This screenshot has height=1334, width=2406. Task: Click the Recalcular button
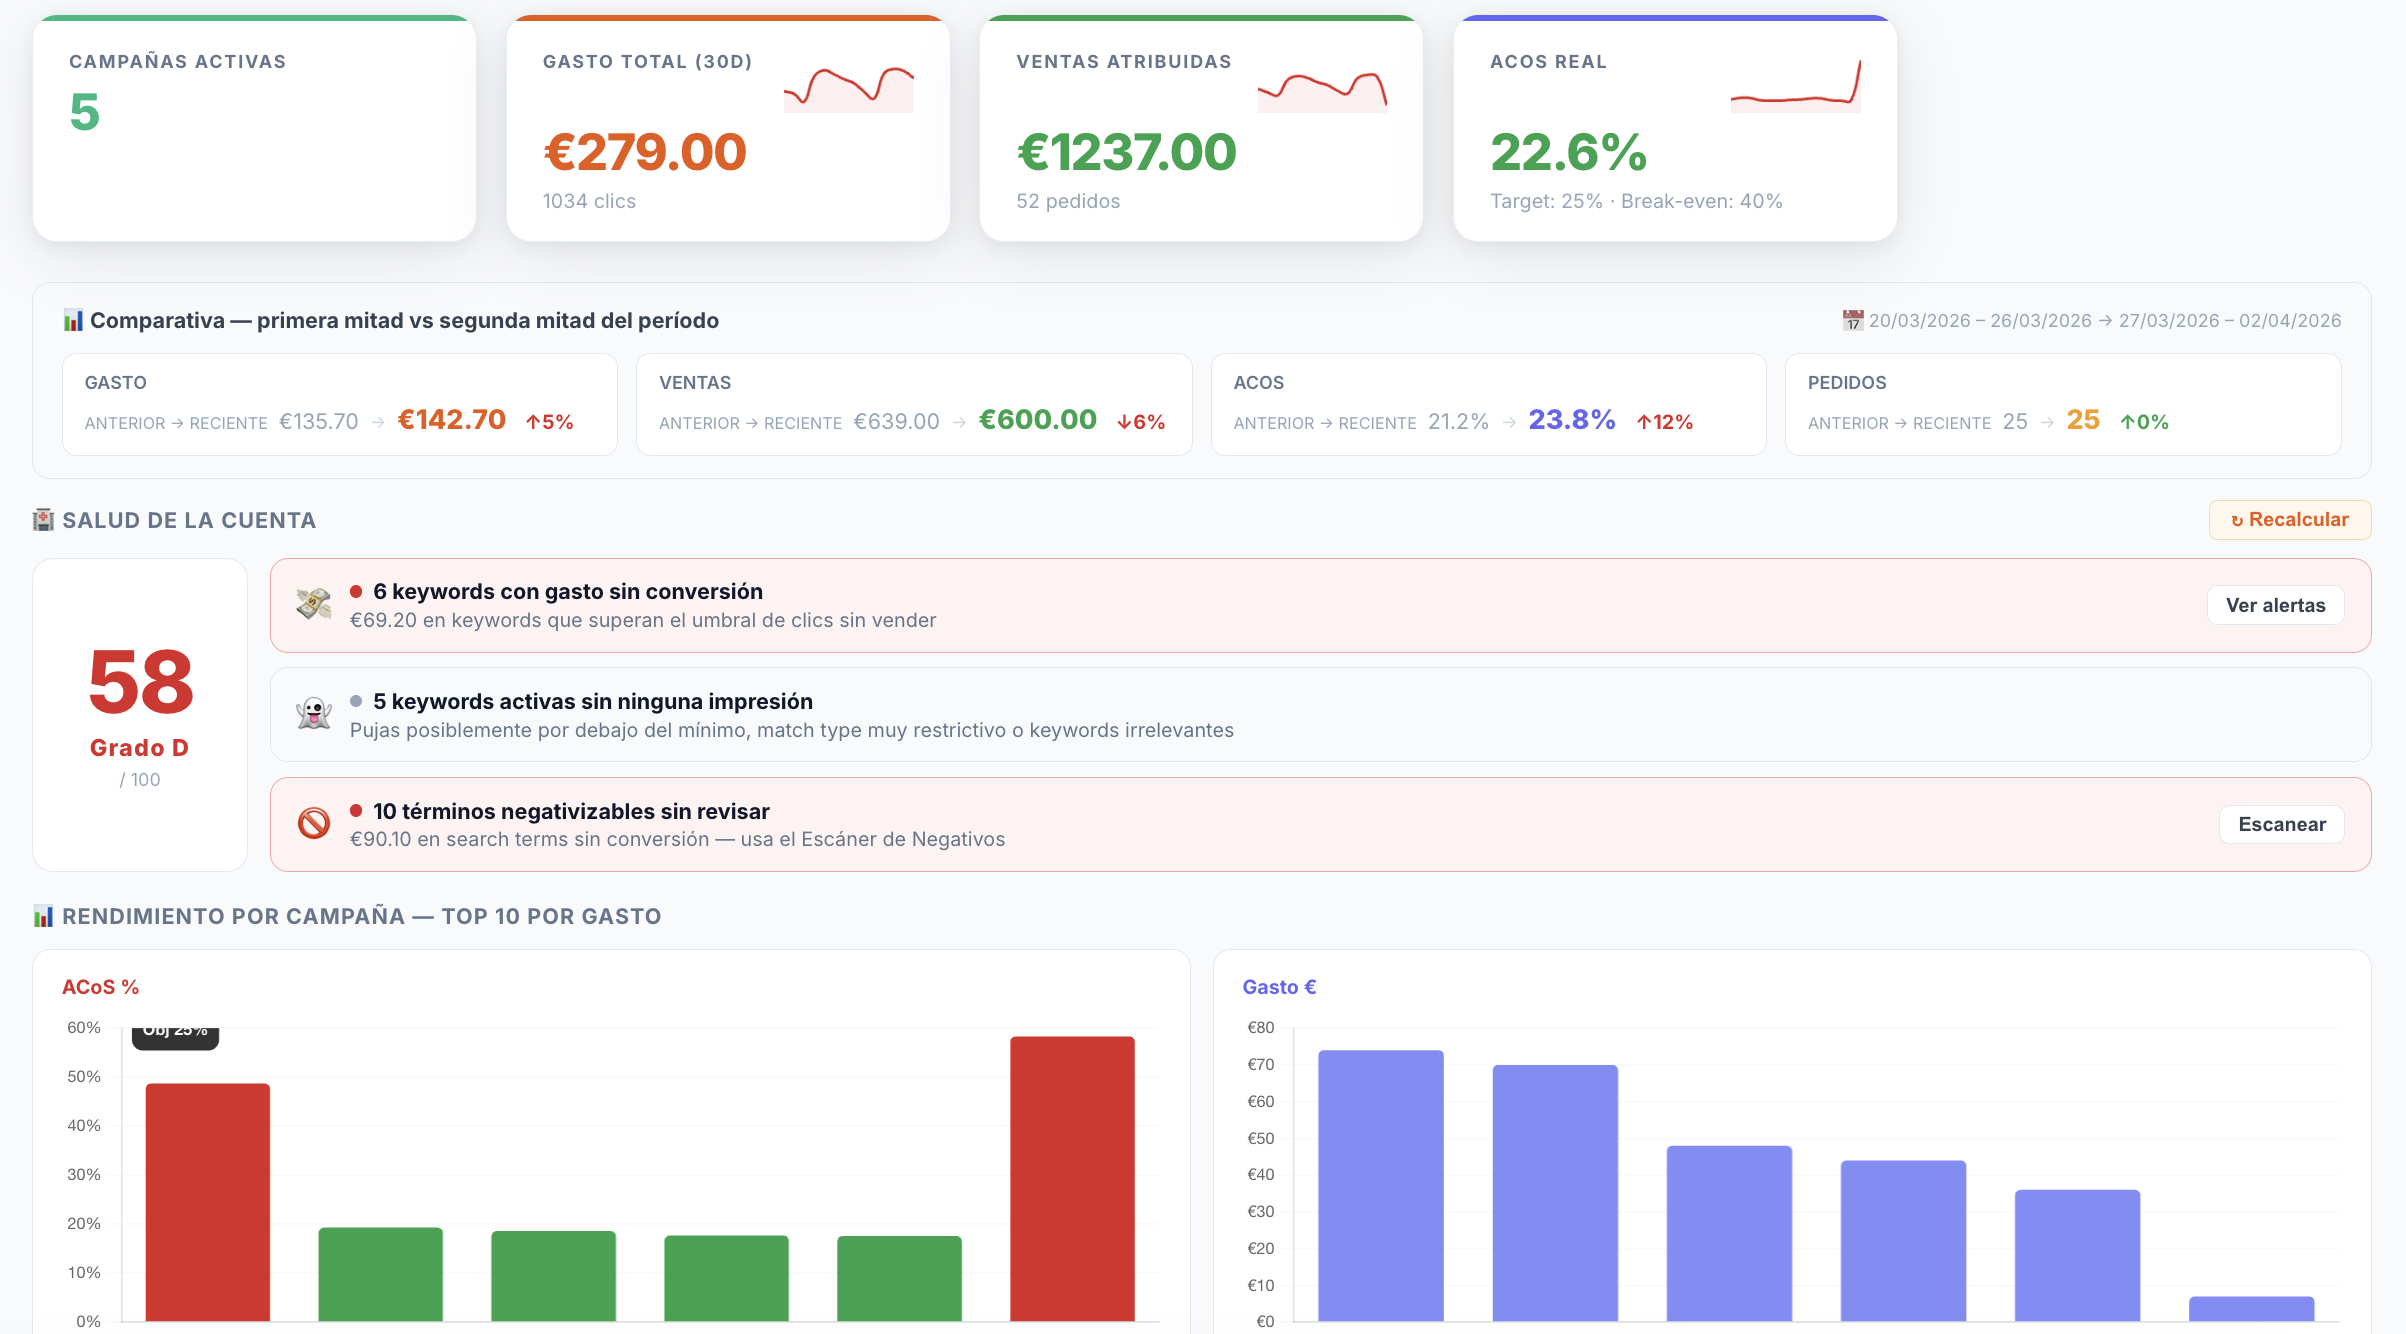2289,520
